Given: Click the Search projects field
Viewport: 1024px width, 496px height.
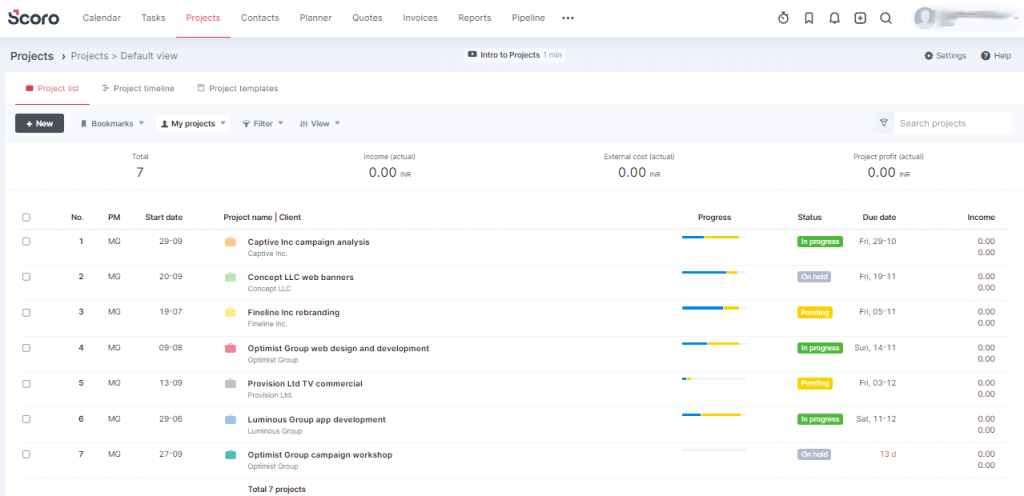Looking at the screenshot, I should click(x=953, y=123).
